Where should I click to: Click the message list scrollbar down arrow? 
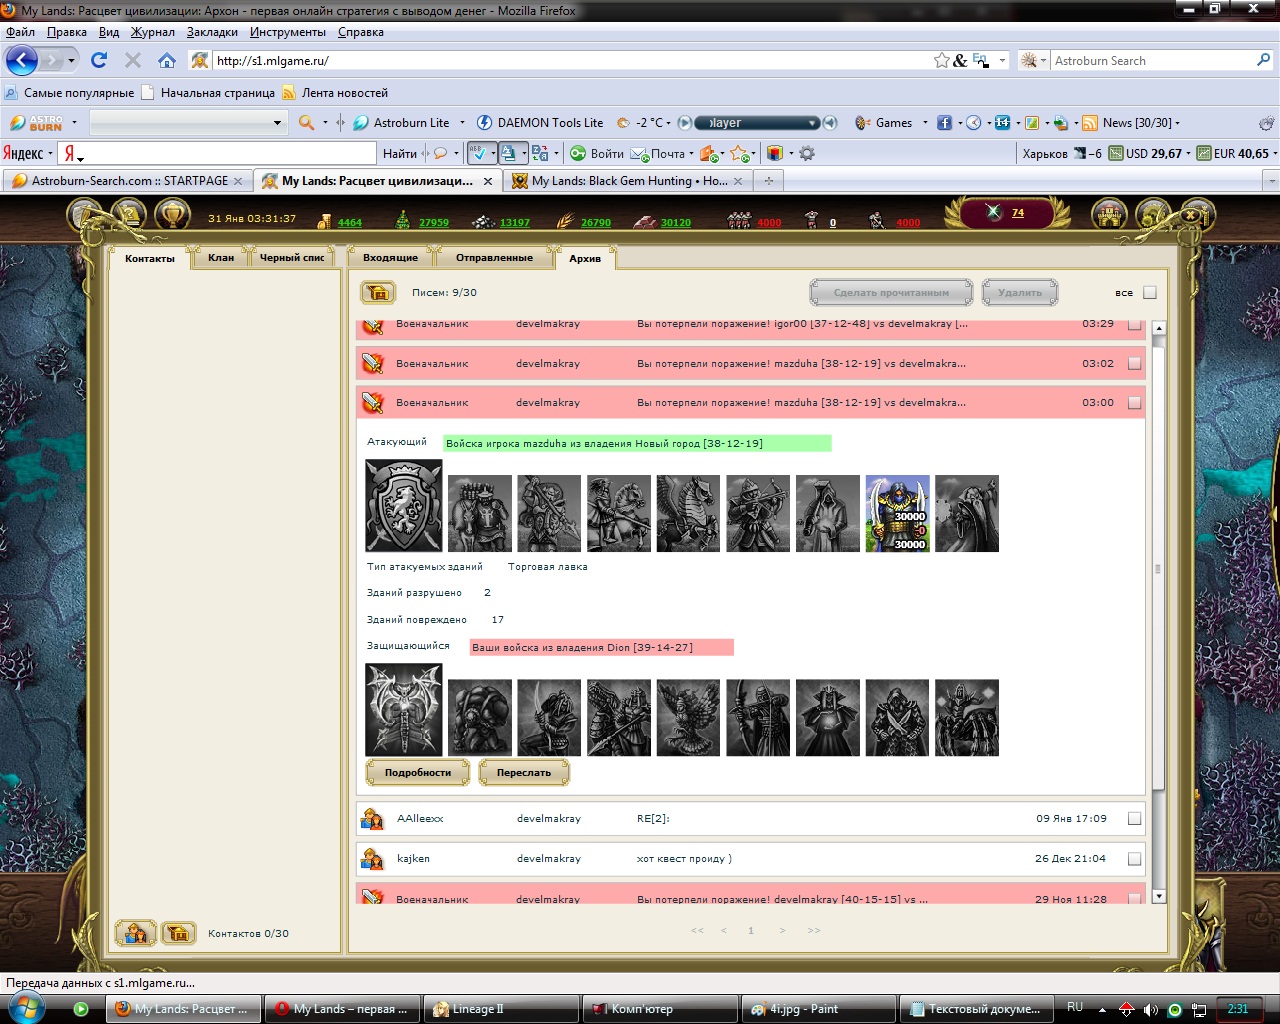pyautogui.click(x=1159, y=897)
